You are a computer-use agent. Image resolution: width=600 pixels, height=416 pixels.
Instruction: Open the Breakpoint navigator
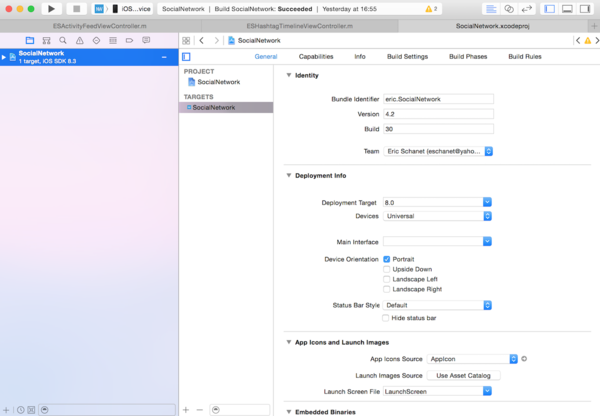[x=129, y=40]
